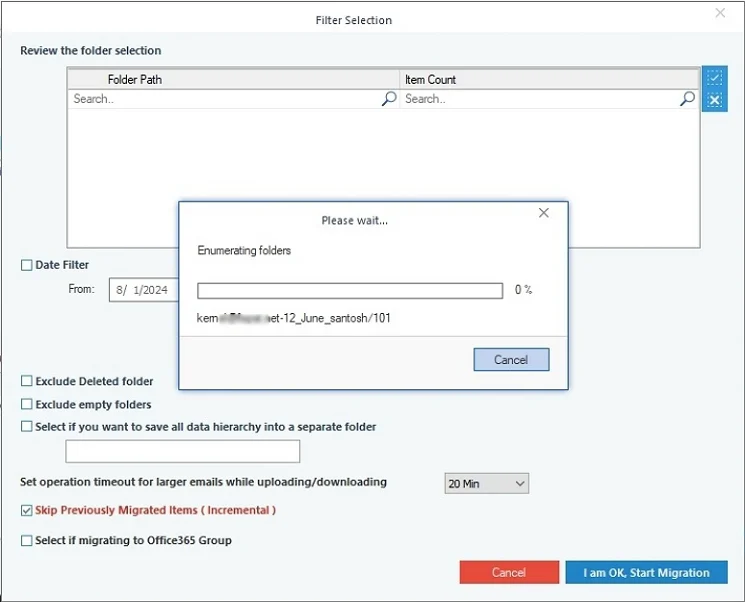Image resolution: width=745 pixels, height=602 pixels.
Task: Close the Please wait dialog
Action: click(x=544, y=213)
